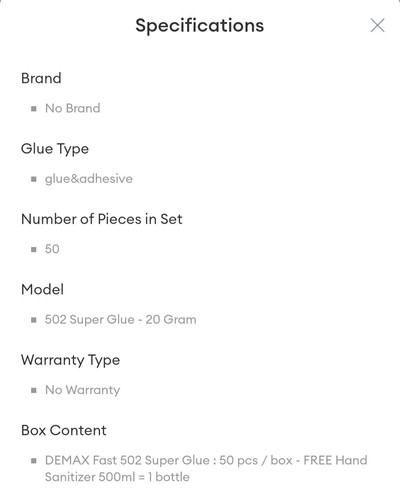Click the 50 pieces value
Image resolution: width=400 pixels, height=500 pixels.
52,249
